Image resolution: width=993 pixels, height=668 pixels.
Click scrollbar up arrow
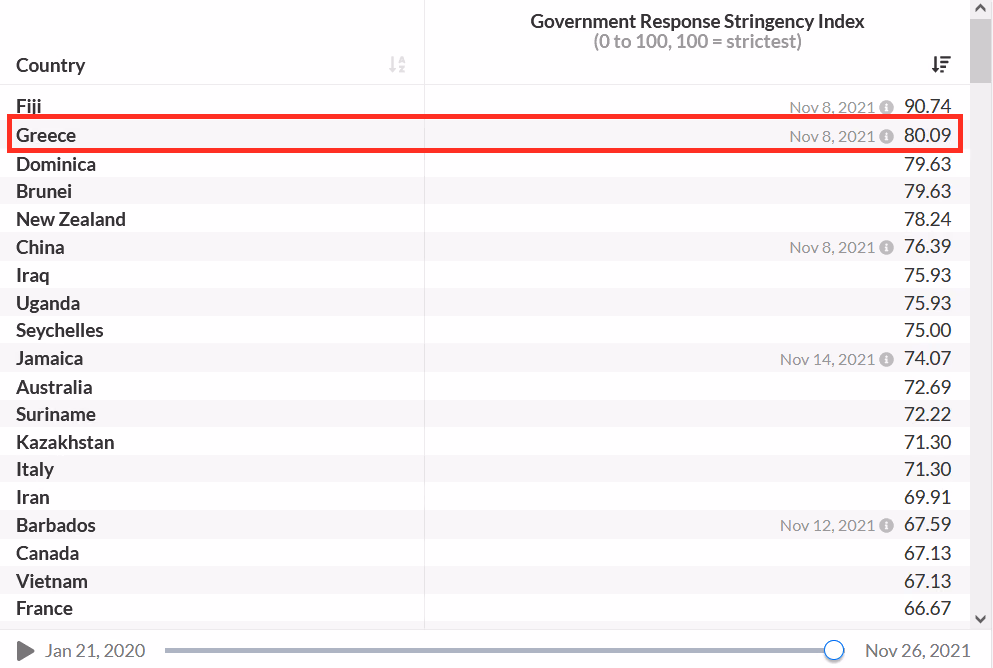[x=981, y=8]
